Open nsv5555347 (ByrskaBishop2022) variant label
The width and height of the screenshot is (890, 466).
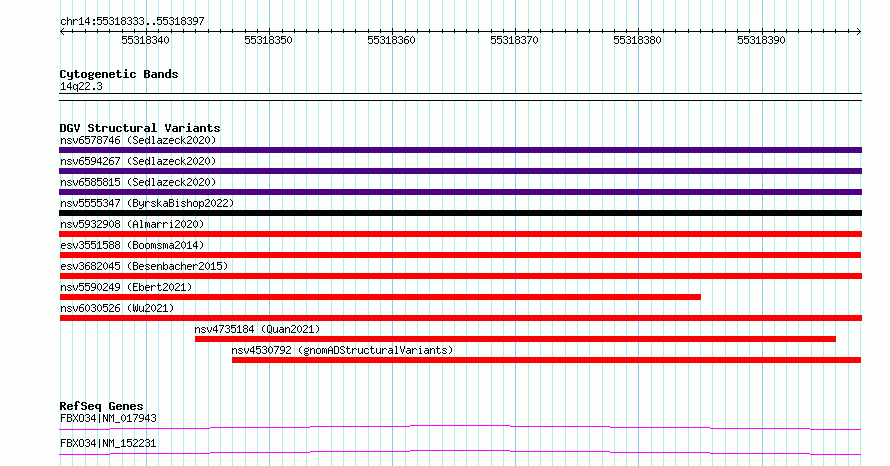147,203
